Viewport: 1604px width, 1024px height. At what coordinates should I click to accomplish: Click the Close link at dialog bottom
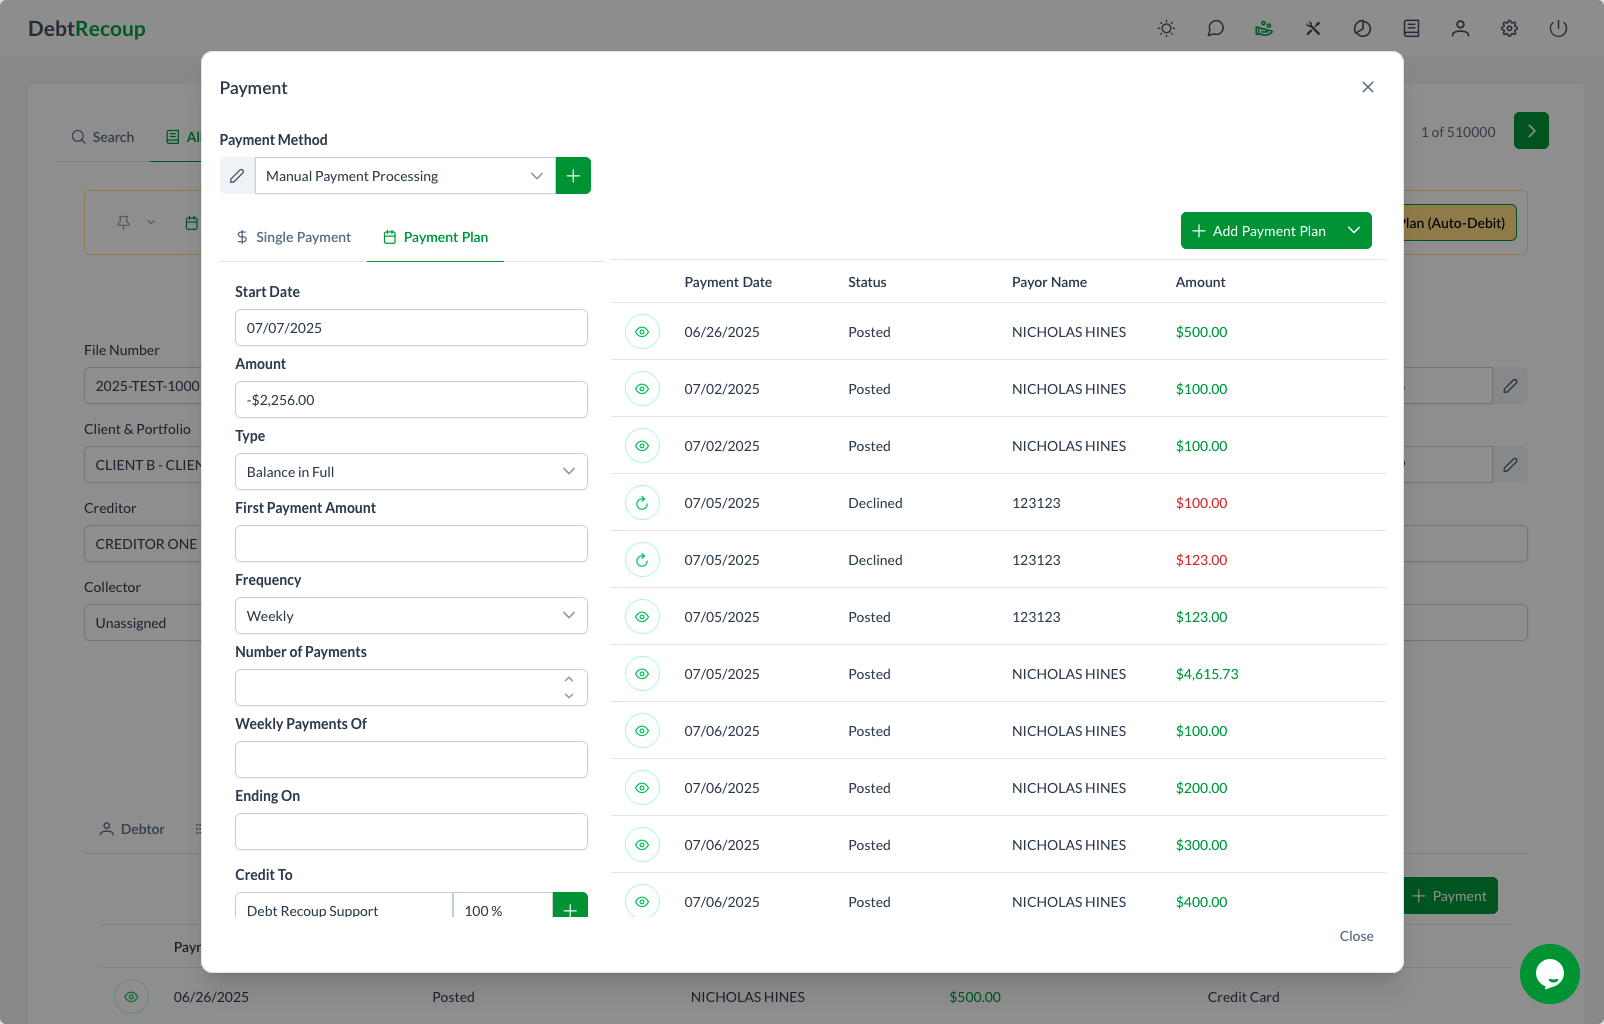coord(1356,936)
